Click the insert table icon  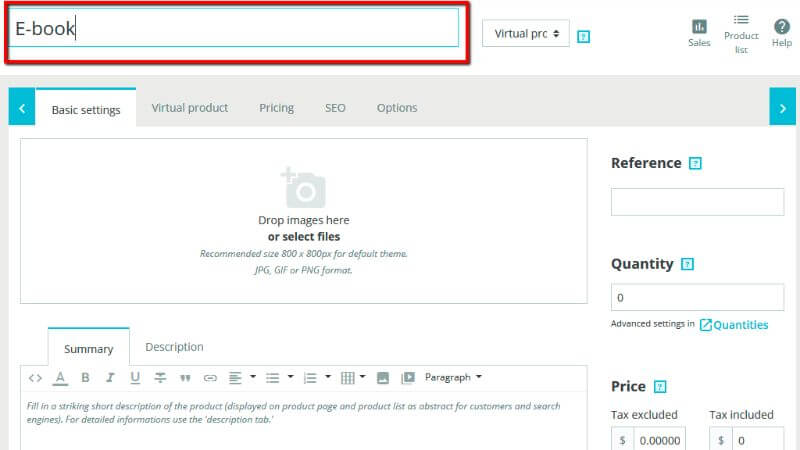coord(347,378)
